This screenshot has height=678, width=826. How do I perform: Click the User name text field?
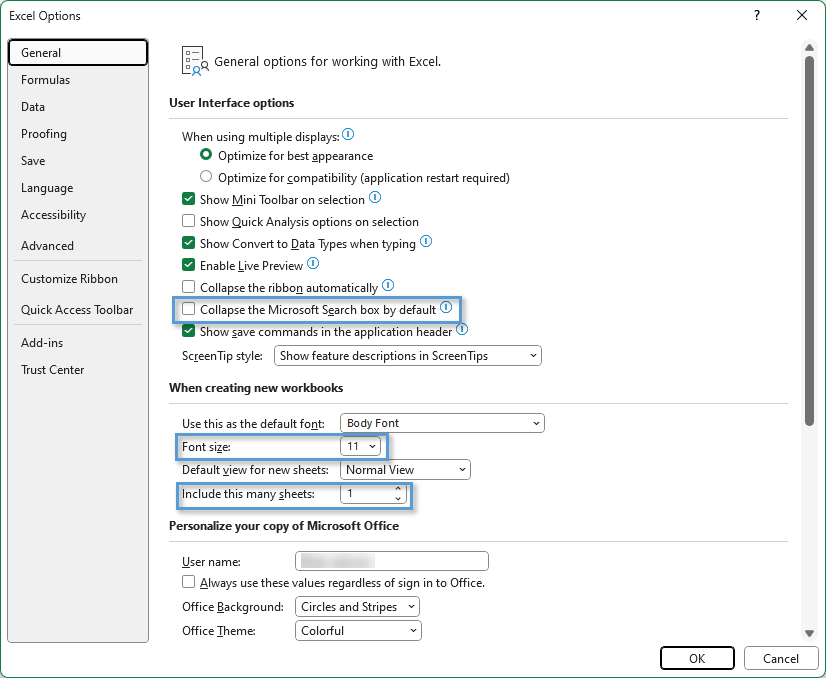(x=391, y=561)
